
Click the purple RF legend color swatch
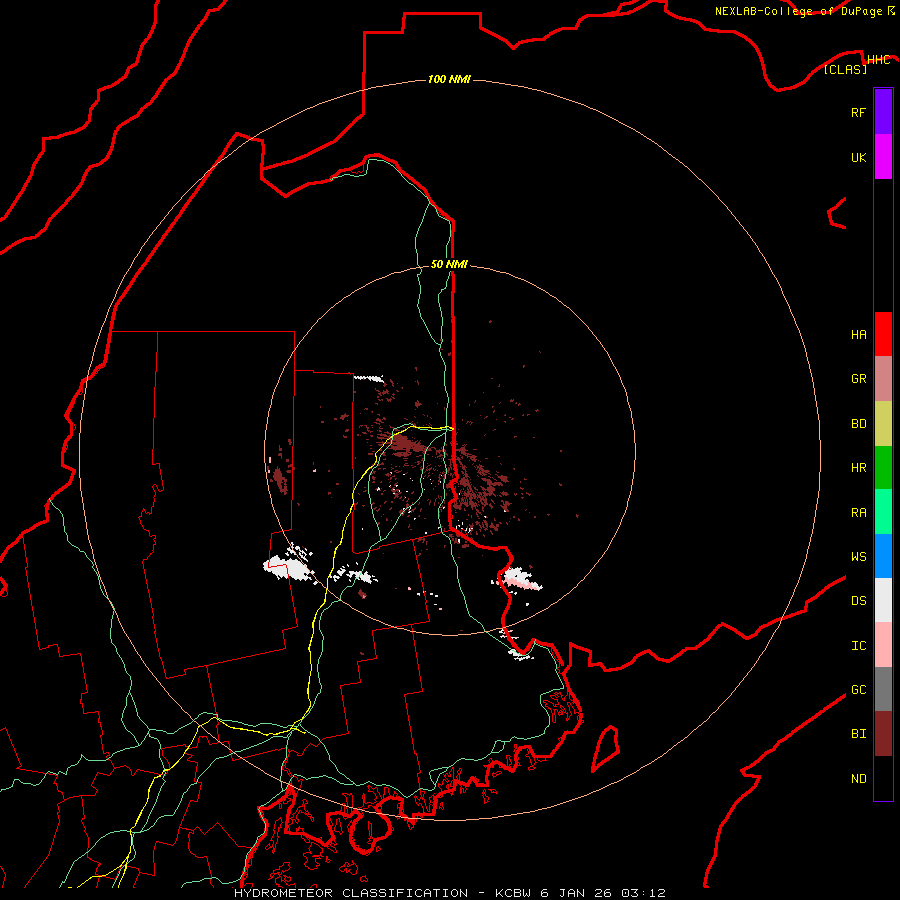[x=883, y=112]
